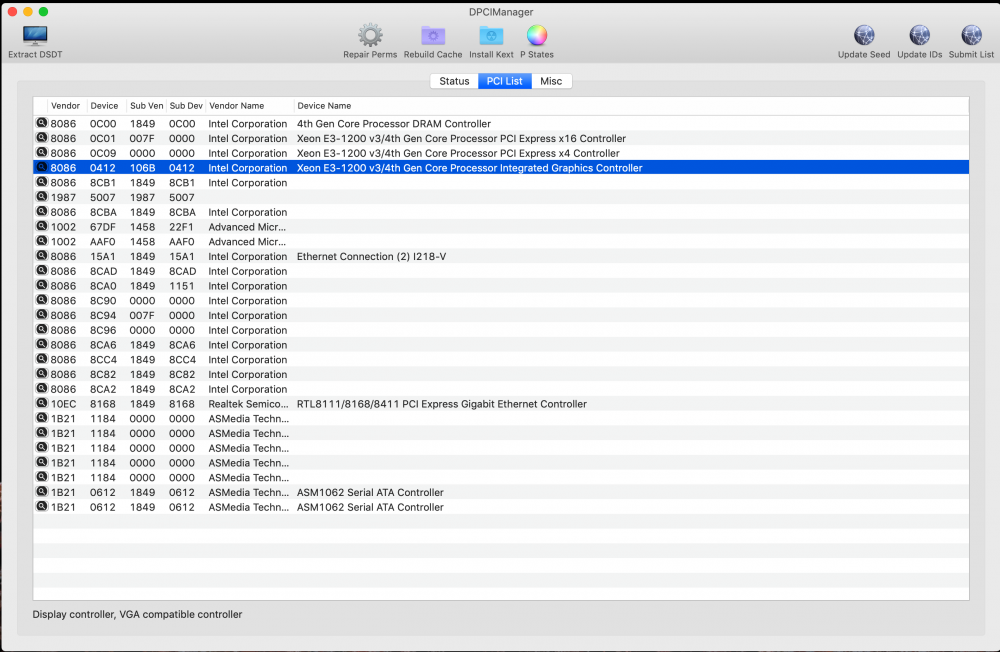
Task: Click sub vendor 106B cell
Action: tap(142, 168)
